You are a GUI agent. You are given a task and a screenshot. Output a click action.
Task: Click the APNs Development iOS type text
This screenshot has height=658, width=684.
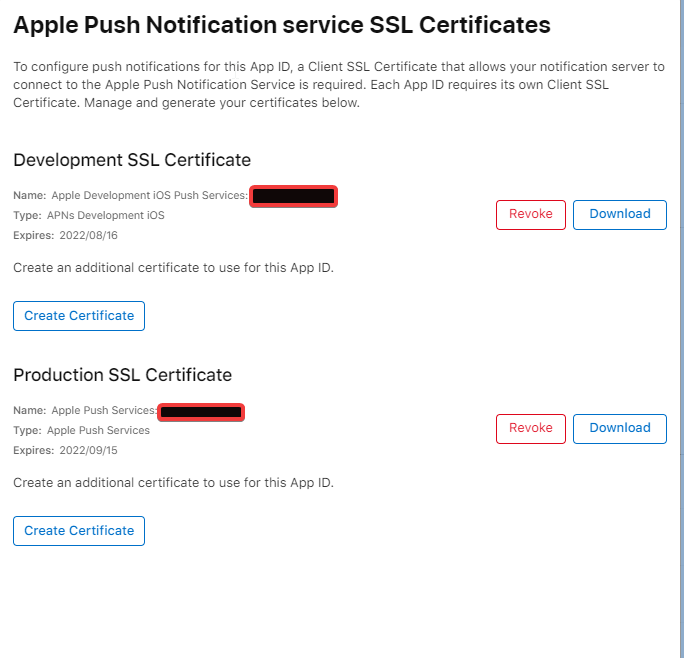point(105,215)
